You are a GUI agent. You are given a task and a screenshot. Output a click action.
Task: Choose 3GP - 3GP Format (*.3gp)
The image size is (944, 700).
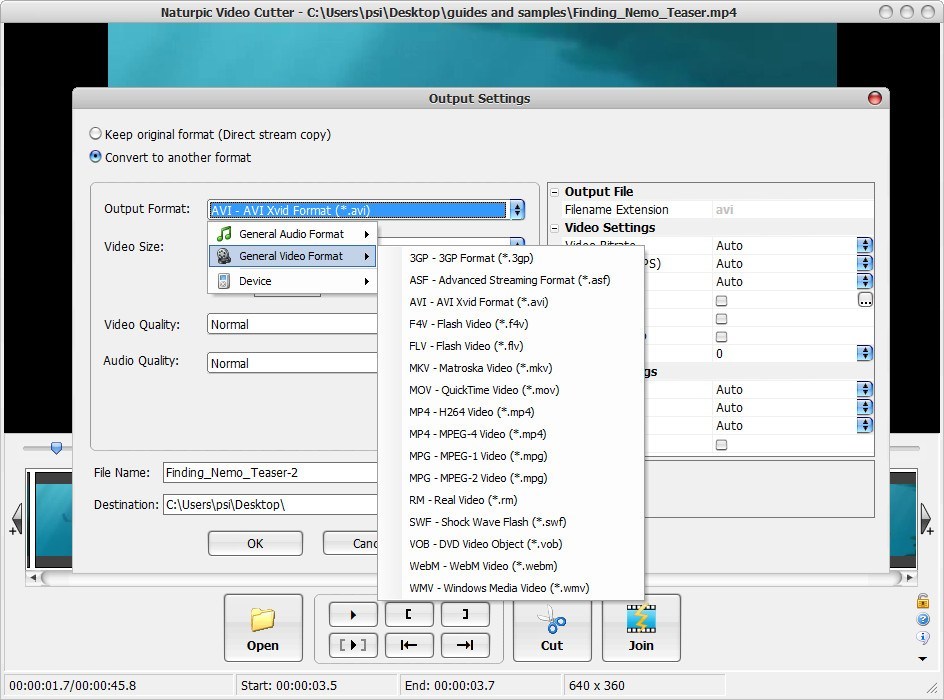[511, 258]
